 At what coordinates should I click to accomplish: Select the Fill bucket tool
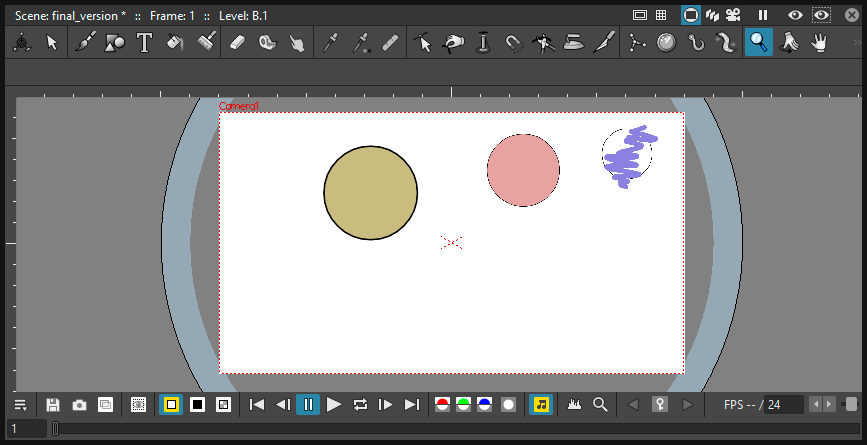(x=175, y=43)
